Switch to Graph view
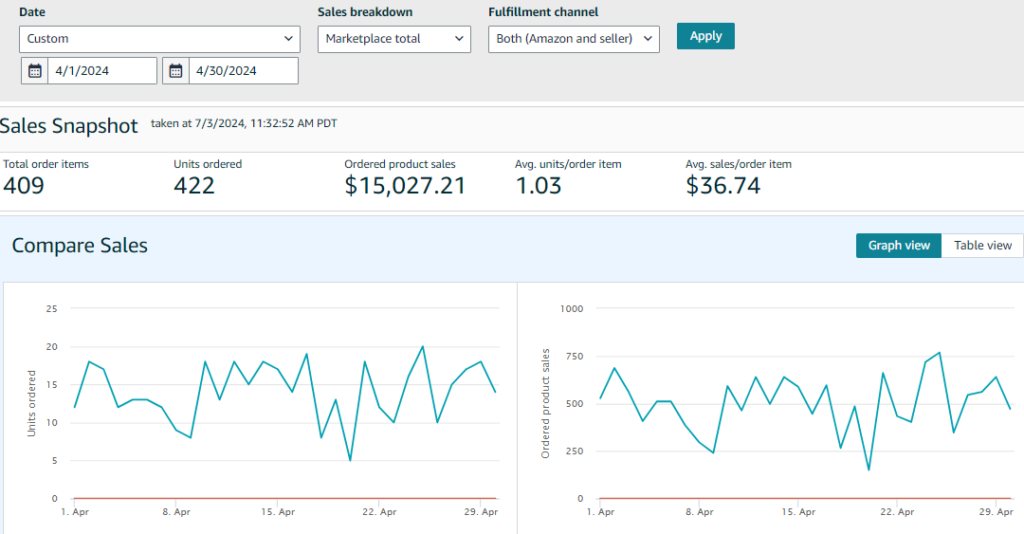Image resolution: width=1024 pixels, height=534 pixels. [898, 245]
